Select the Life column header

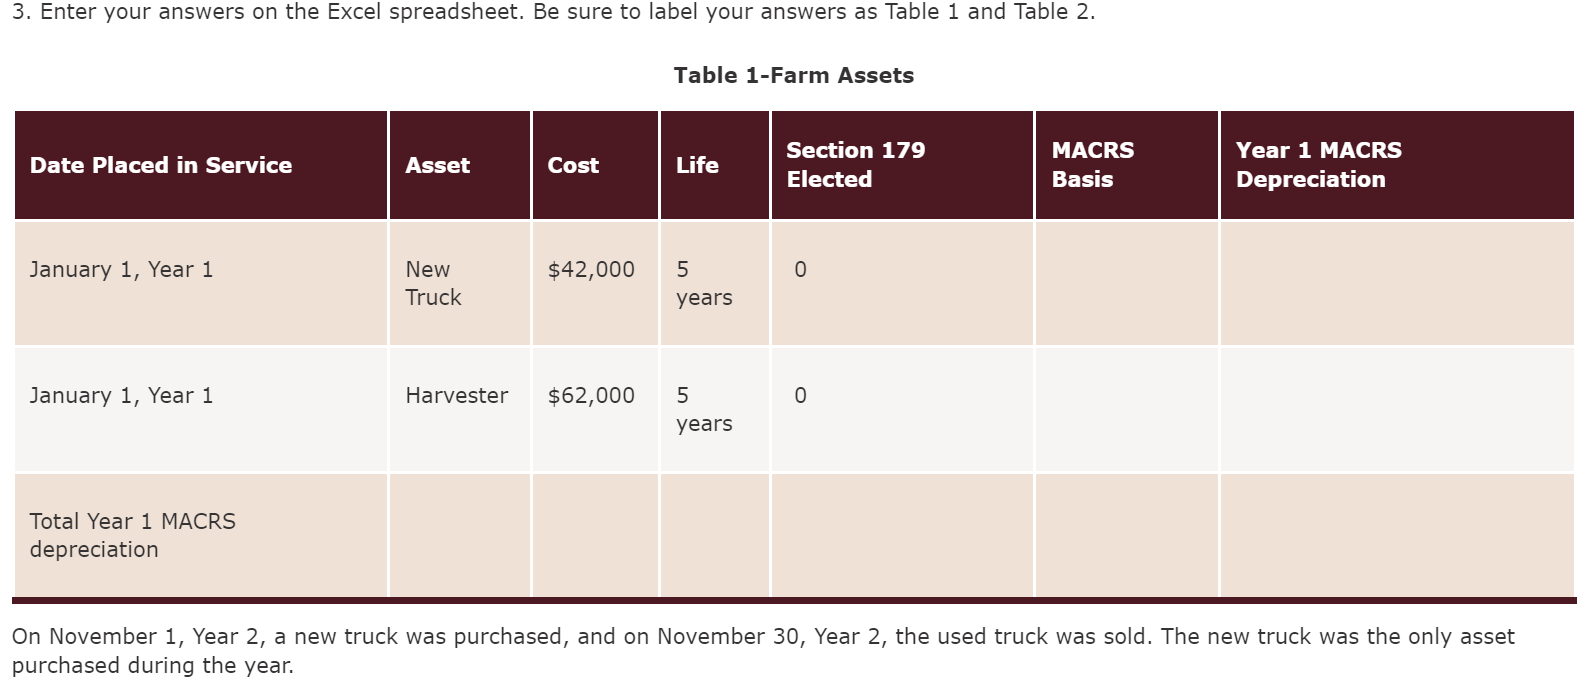(715, 165)
